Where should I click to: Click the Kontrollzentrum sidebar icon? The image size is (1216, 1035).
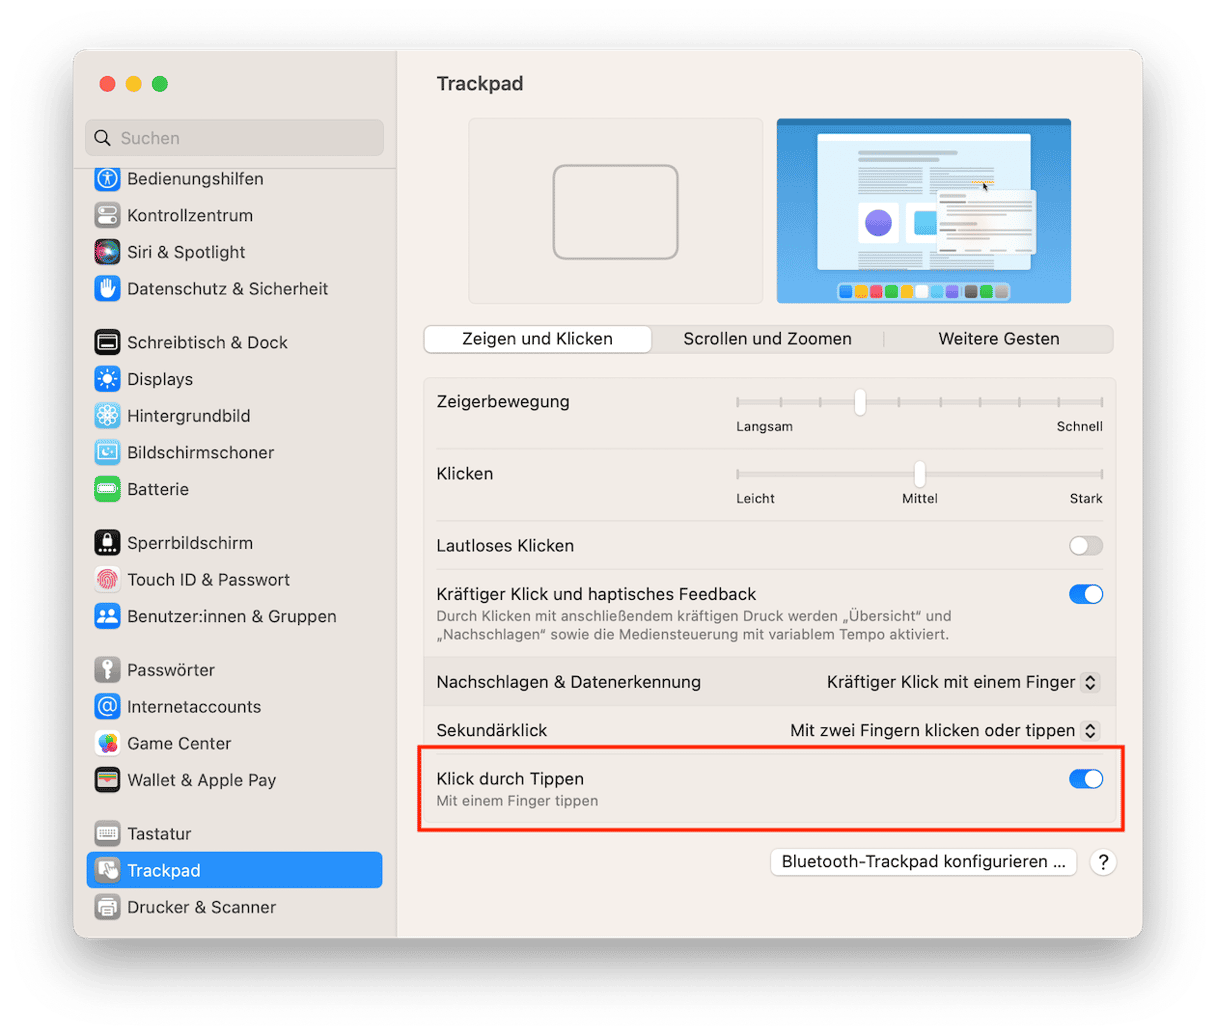coord(107,215)
